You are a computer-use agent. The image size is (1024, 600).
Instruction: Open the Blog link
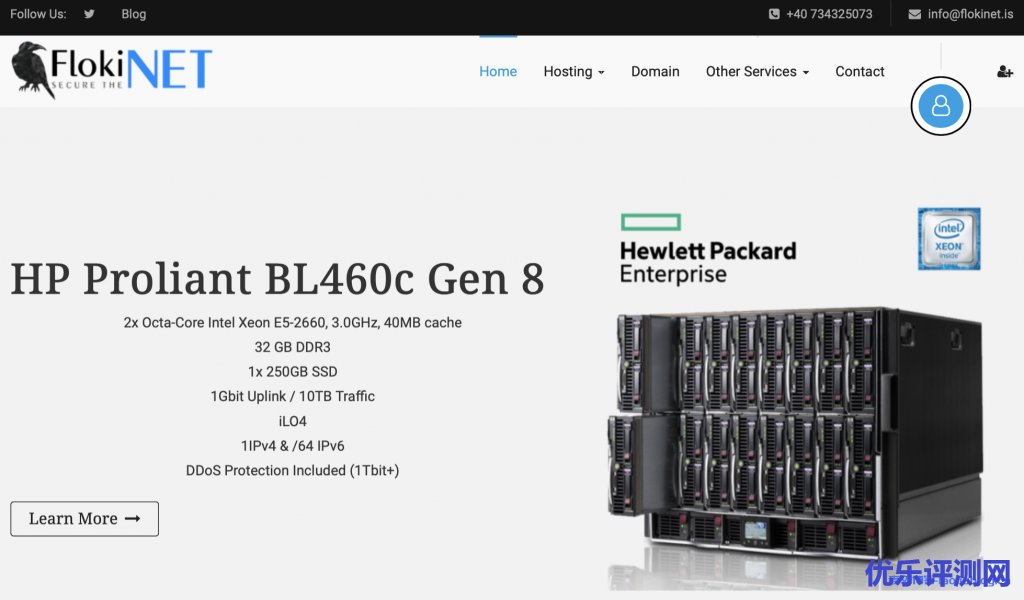(x=133, y=14)
